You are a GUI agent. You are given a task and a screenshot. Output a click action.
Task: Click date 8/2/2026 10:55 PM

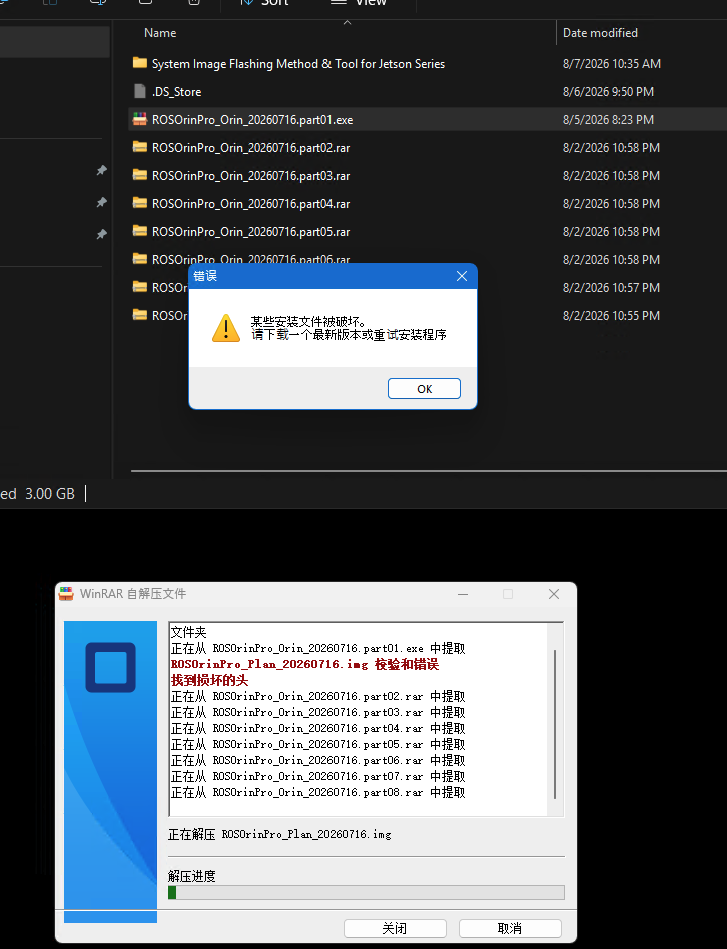tap(611, 315)
